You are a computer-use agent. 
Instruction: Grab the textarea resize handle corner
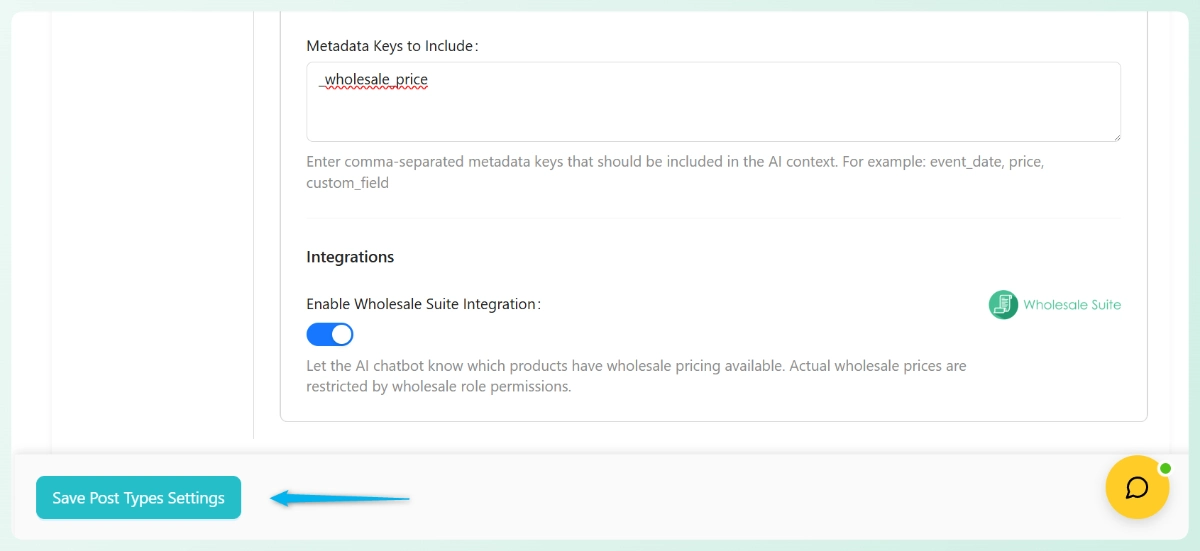coord(1115,136)
